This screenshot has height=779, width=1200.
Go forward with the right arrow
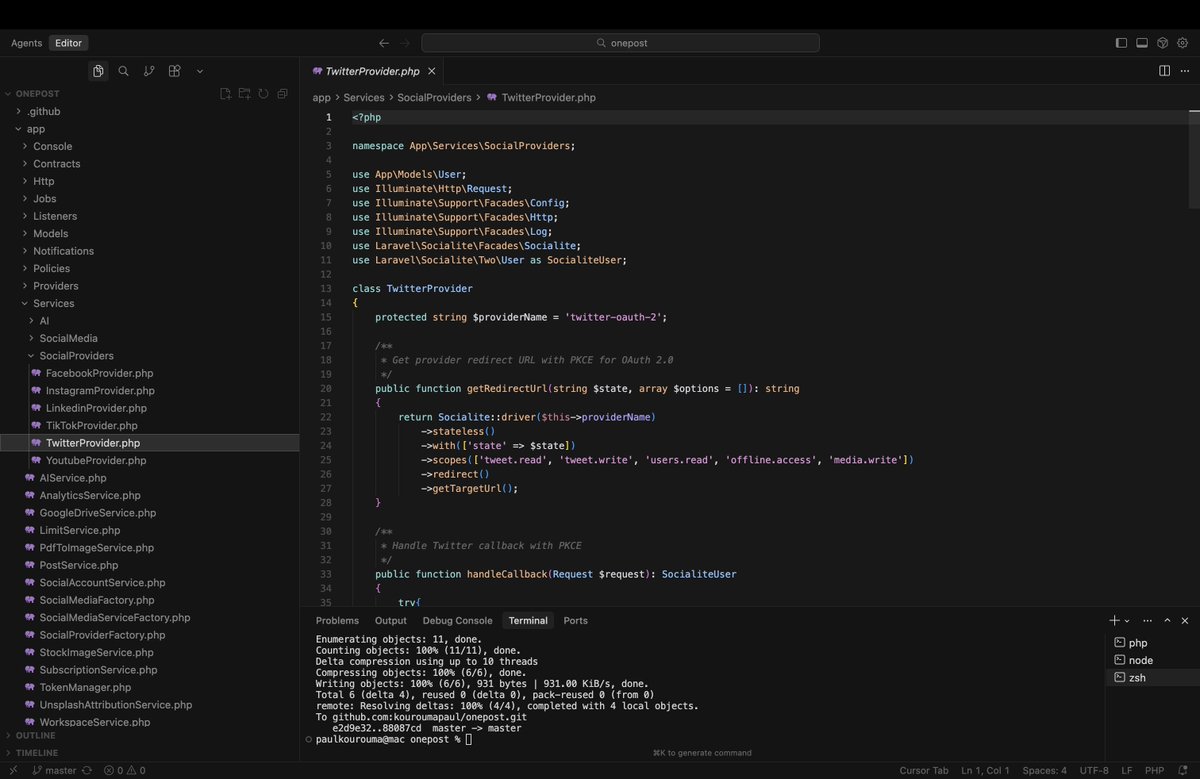click(405, 43)
